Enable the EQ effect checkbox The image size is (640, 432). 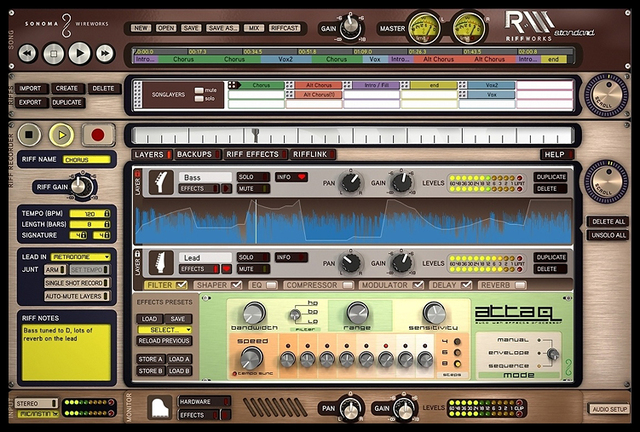[x=271, y=285]
